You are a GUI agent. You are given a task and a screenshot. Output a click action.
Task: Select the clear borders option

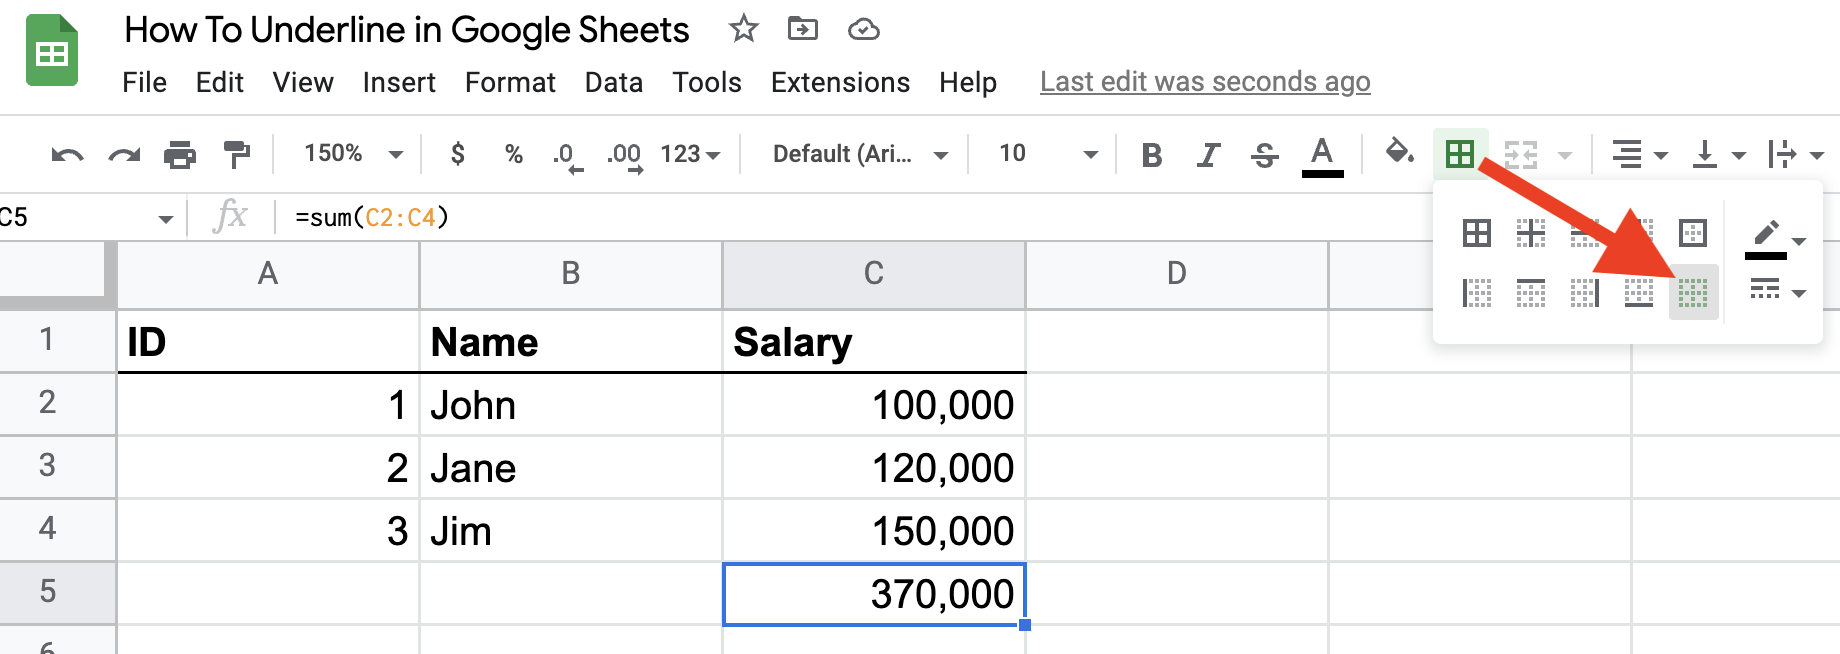pyautogui.click(x=1693, y=293)
